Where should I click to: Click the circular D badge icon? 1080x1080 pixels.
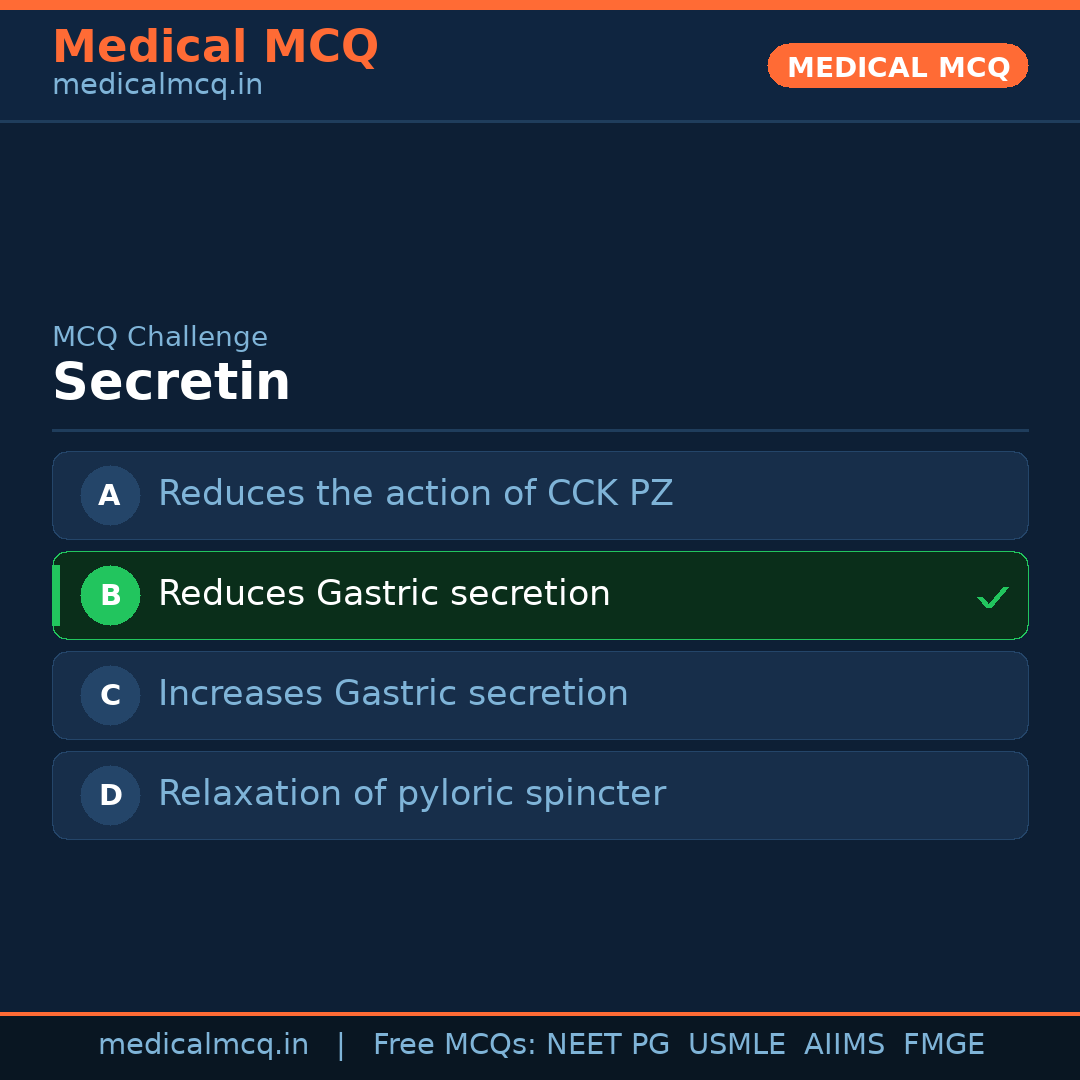point(110,795)
